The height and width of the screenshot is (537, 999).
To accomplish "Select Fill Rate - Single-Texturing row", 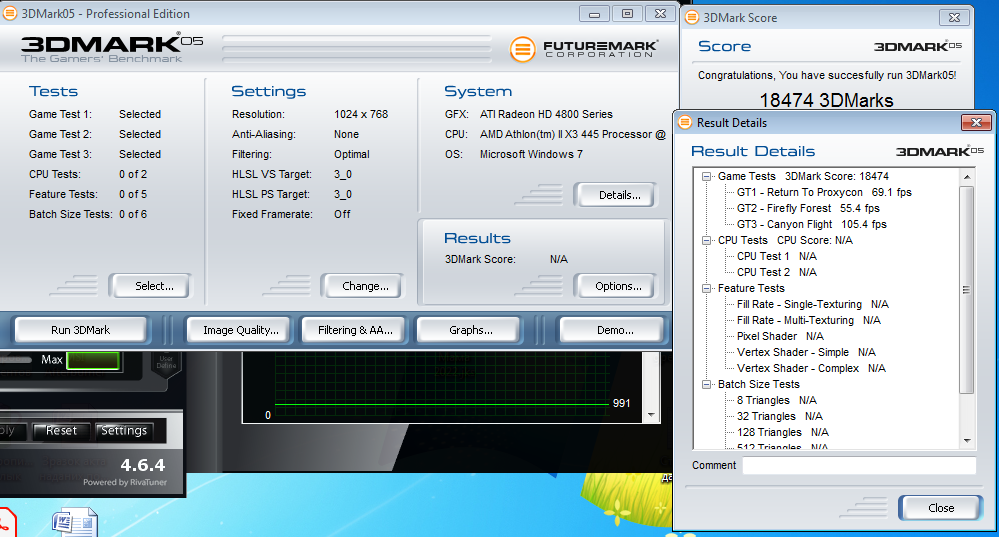I will pos(812,304).
